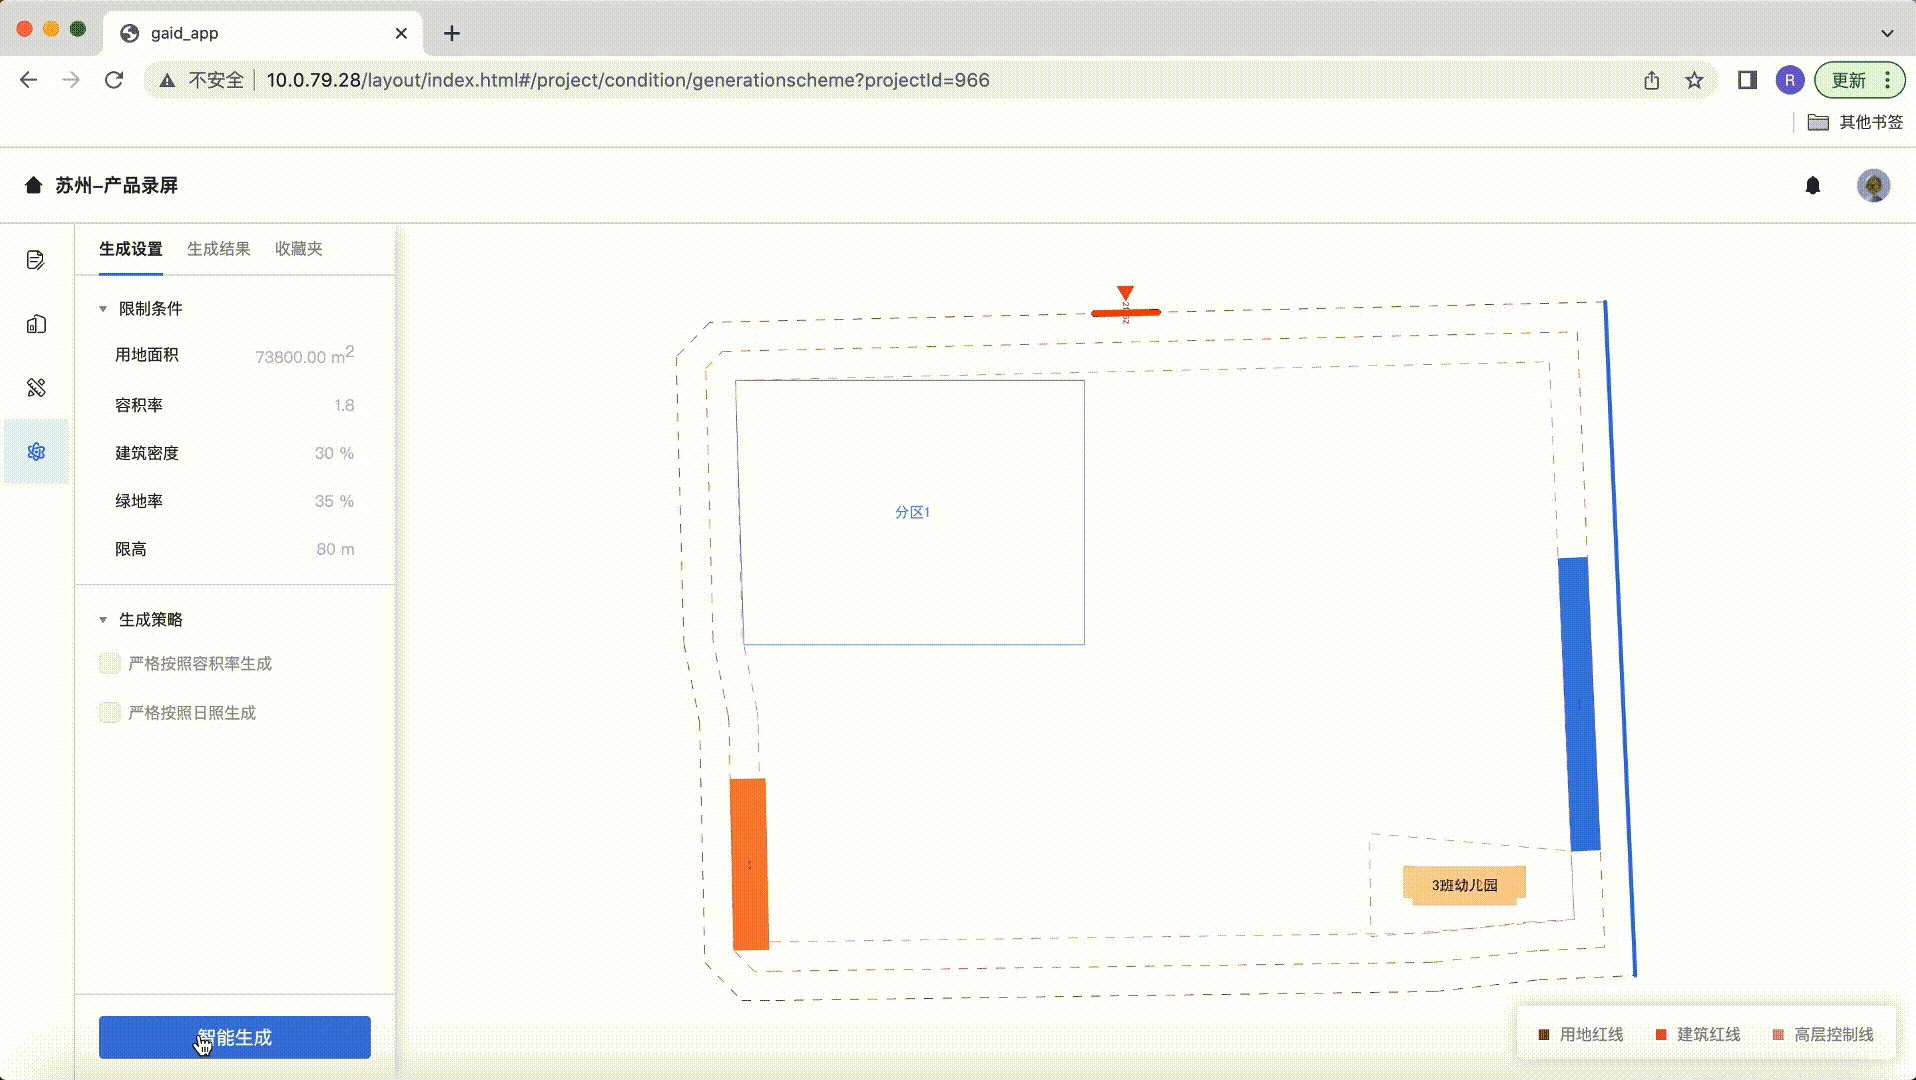Collapse the 限制条件 section
The width and height of the screenshot is (1916, 1080).
coord(103,309)
